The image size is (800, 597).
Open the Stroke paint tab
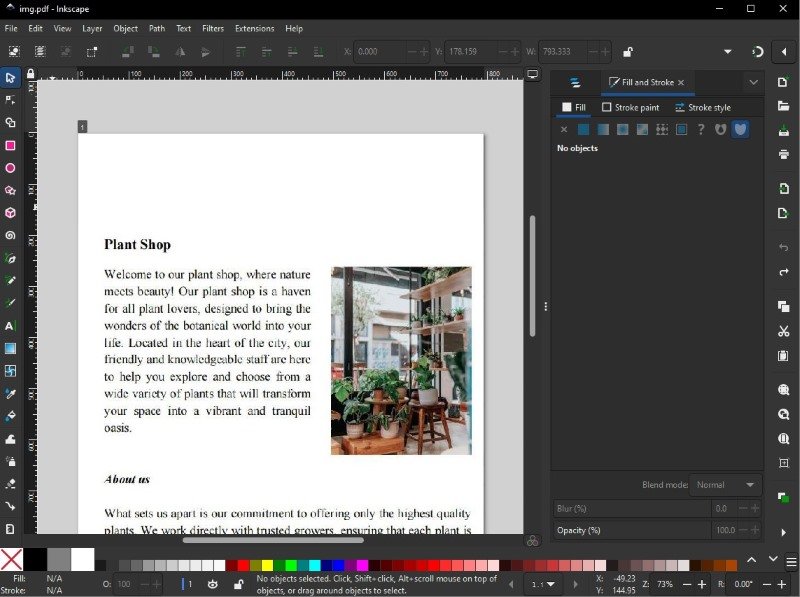point(630,107)
